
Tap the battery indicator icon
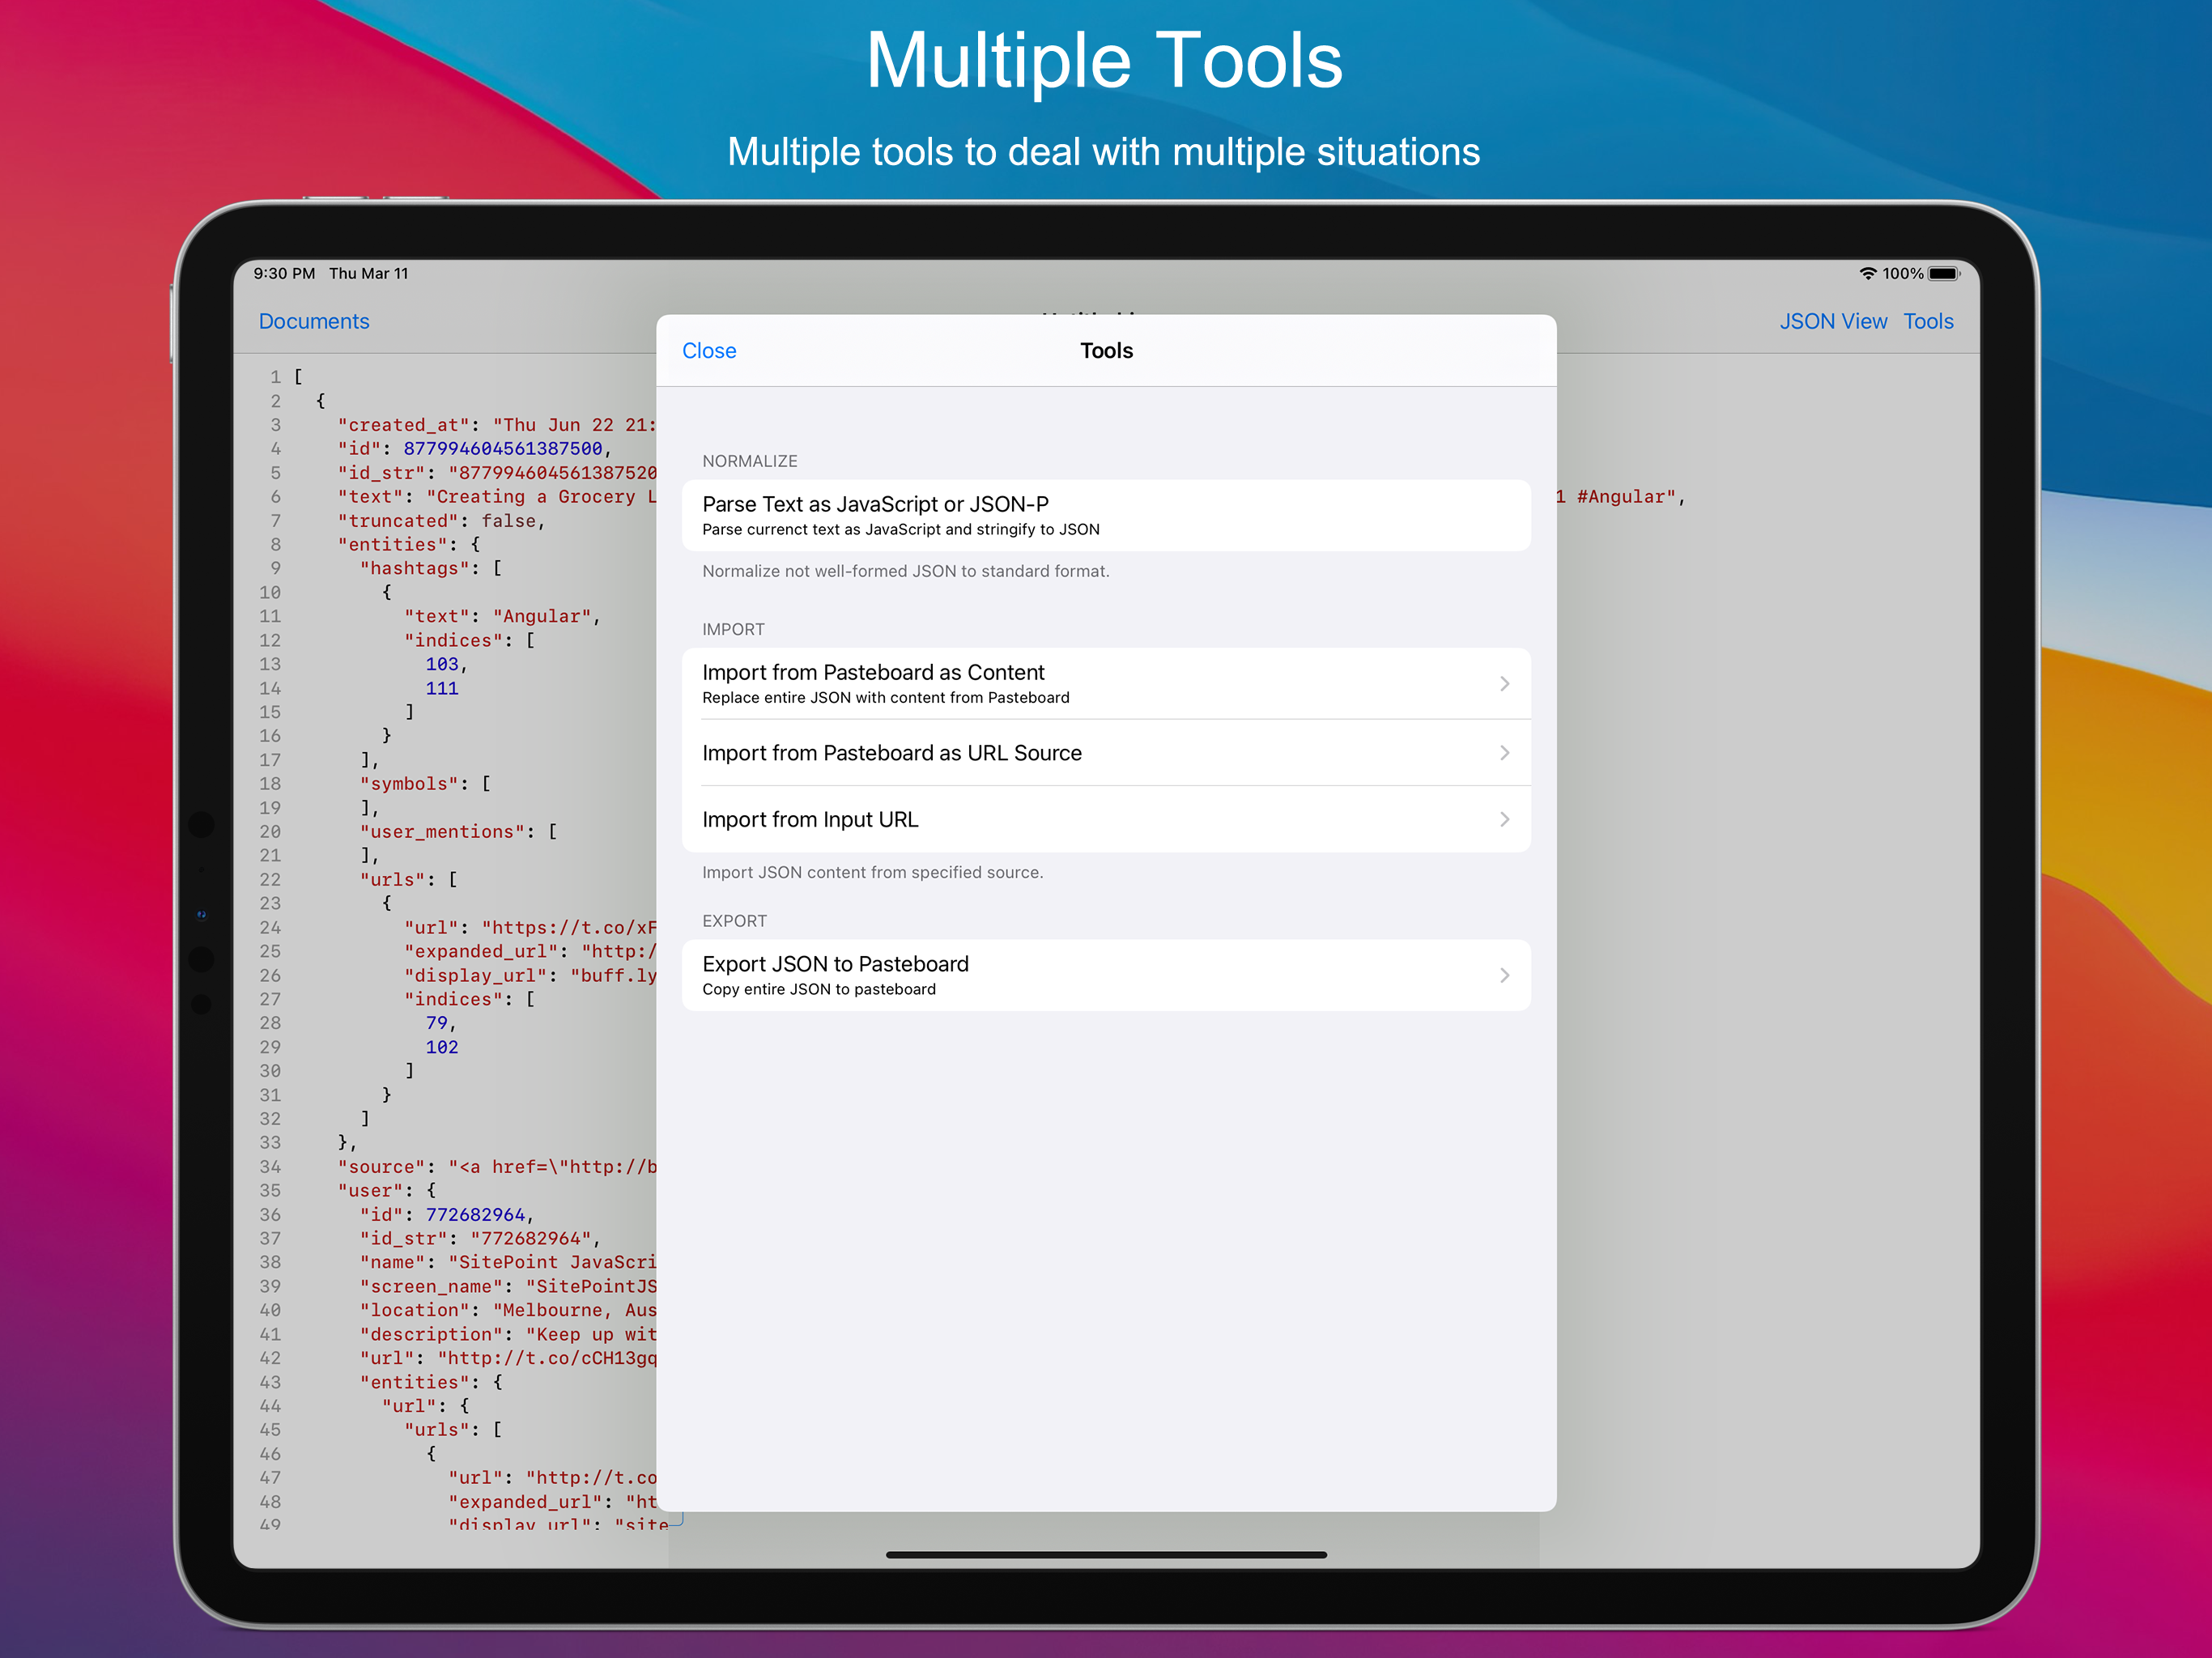[x=1943, y=273]
